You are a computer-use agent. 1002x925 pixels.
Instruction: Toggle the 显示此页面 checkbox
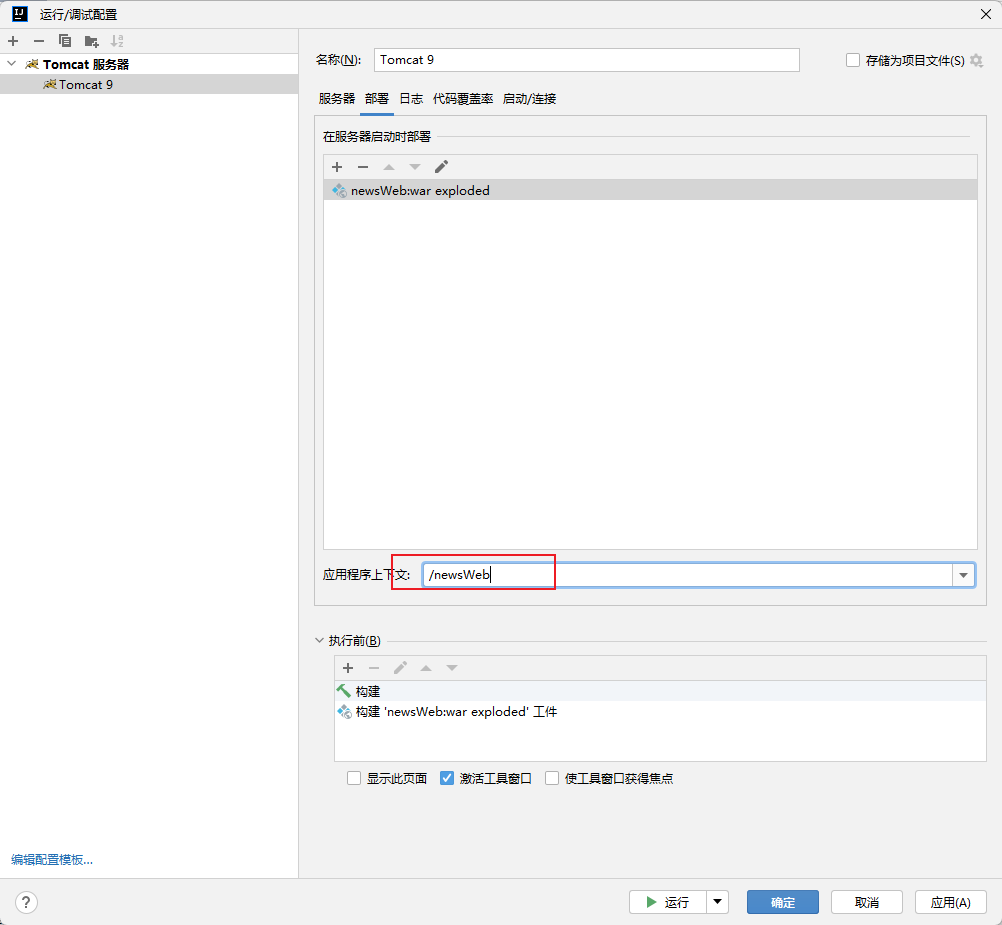pyautogui.click(x=354, y=778)
